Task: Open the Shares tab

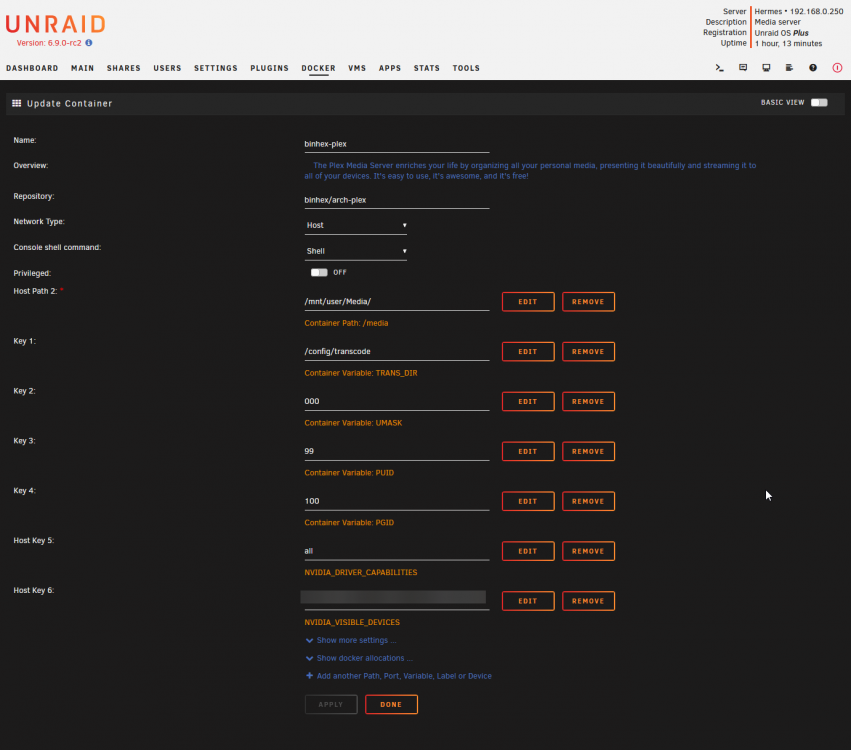Action: click(x=124, y=68)
